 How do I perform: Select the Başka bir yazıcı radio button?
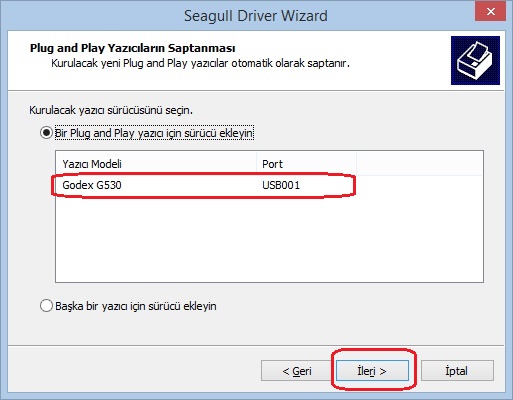point(46,306)
